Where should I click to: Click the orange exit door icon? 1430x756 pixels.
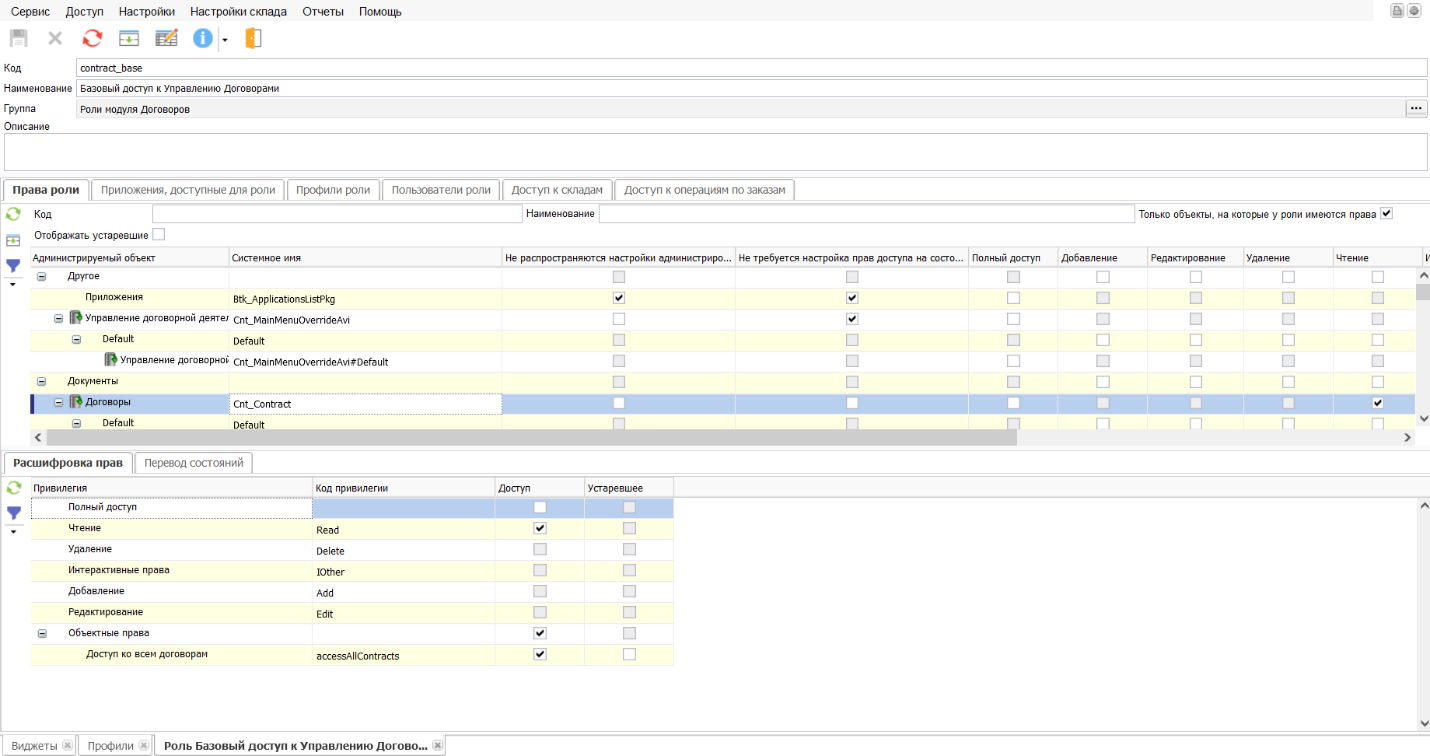(x=253, y=38)
